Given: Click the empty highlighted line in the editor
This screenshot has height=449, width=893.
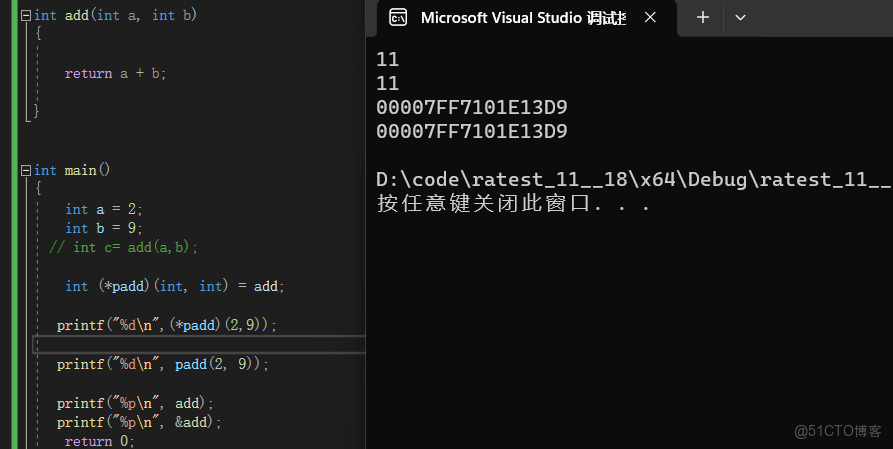Looking at the screenshot, I should click(200, 344).
